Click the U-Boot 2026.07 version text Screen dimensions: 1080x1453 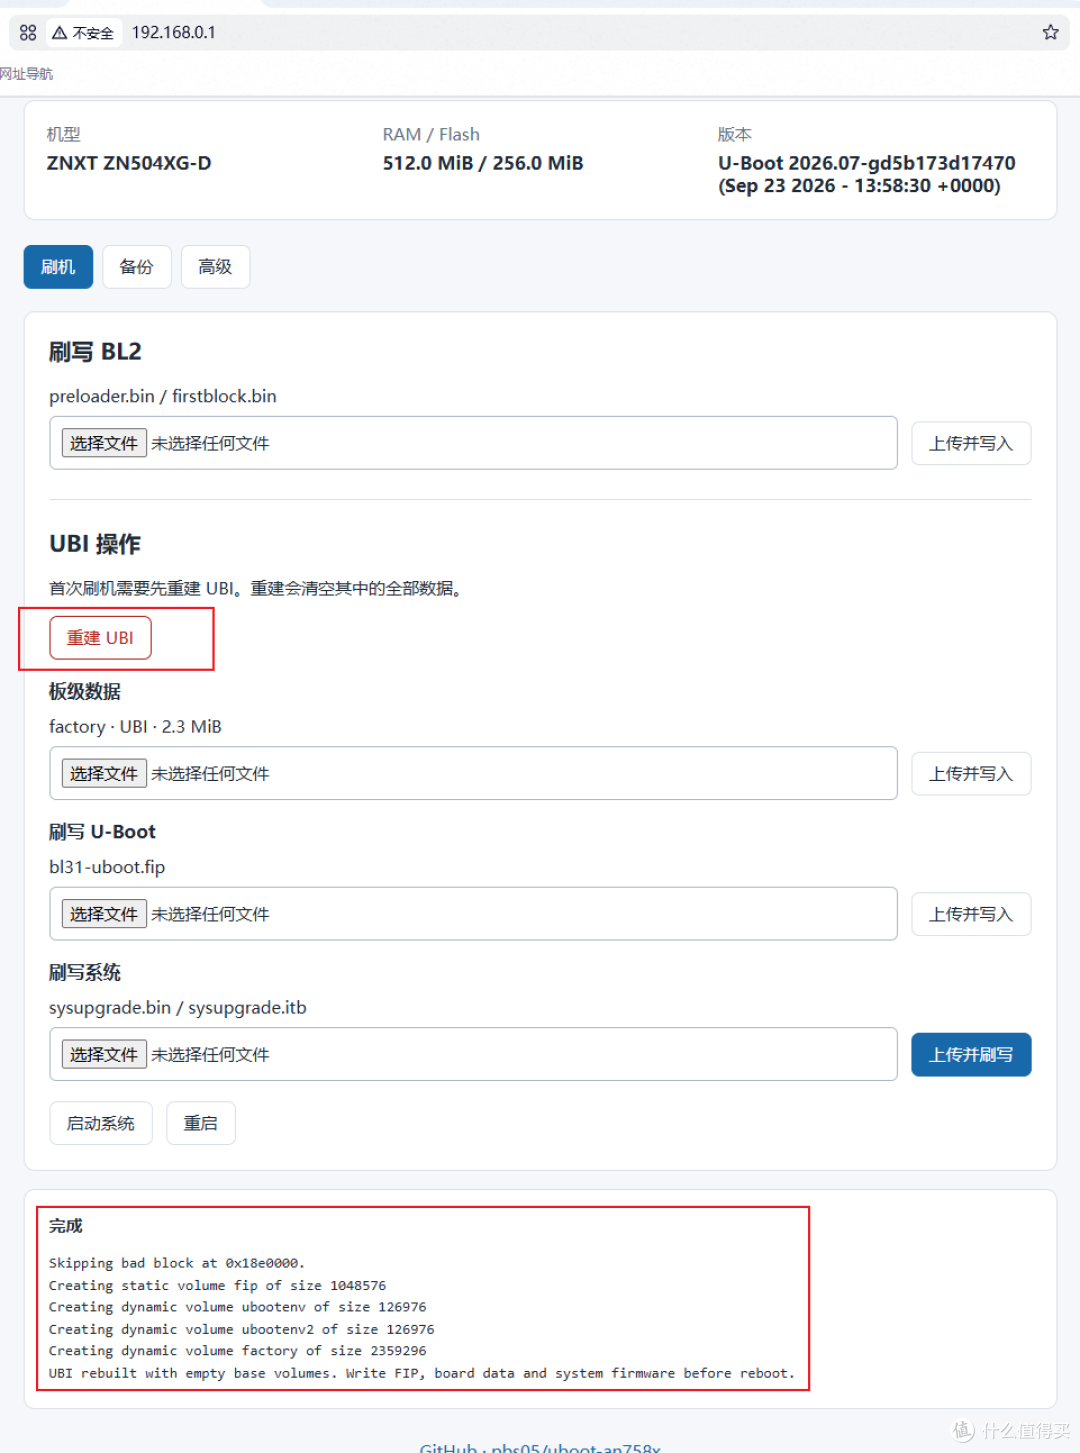[x=866, y=174]
